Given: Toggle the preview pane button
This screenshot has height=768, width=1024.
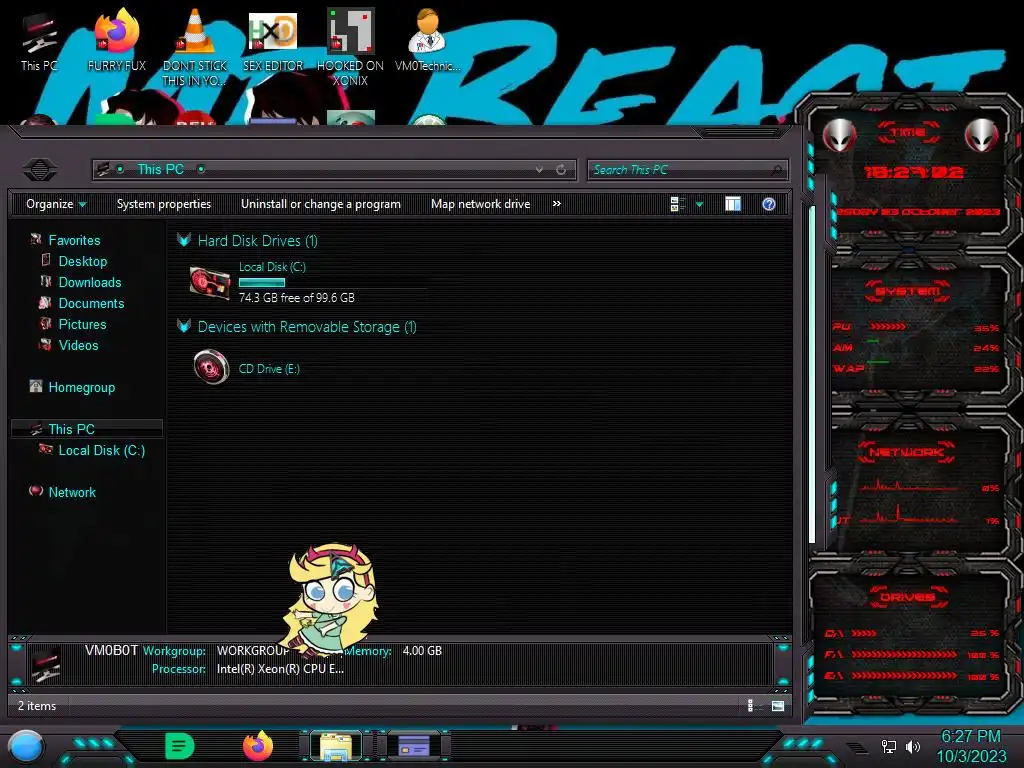Looking at the screenshot, I should point(733,204).
